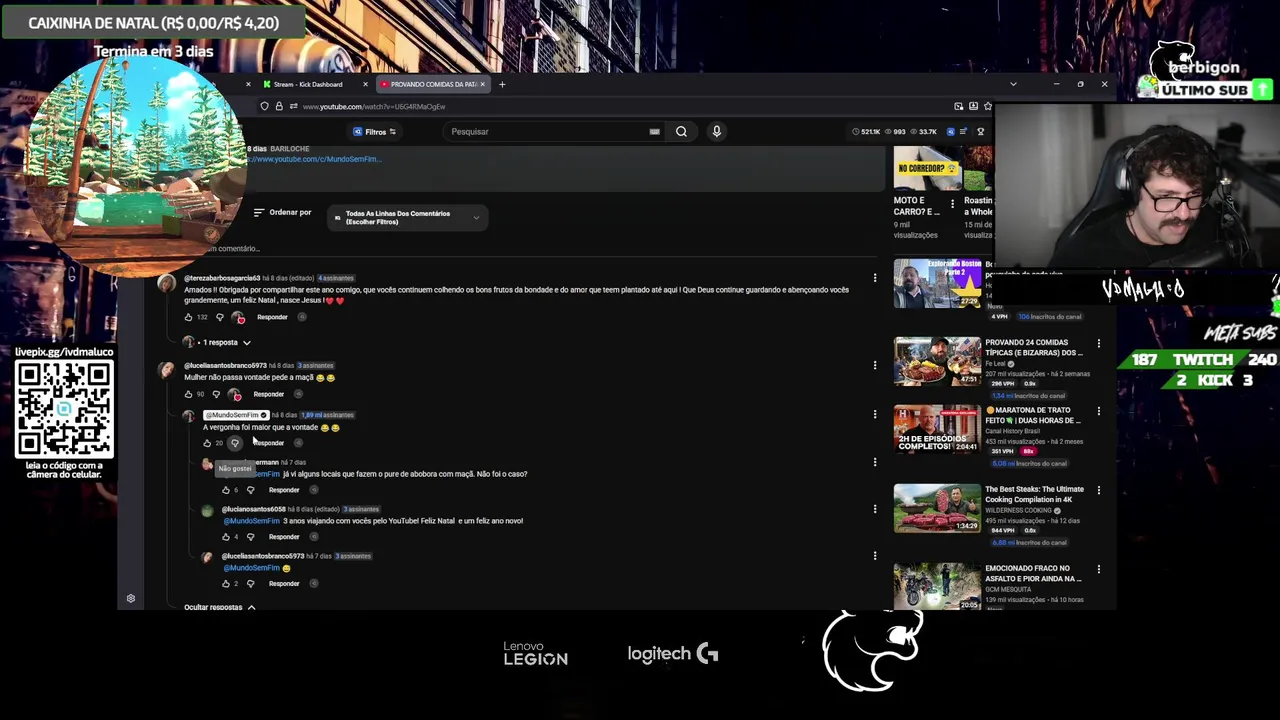1280x720 pixels.
Task: Like the reply by @lucianosantos6058
Action: pos(226,537)
